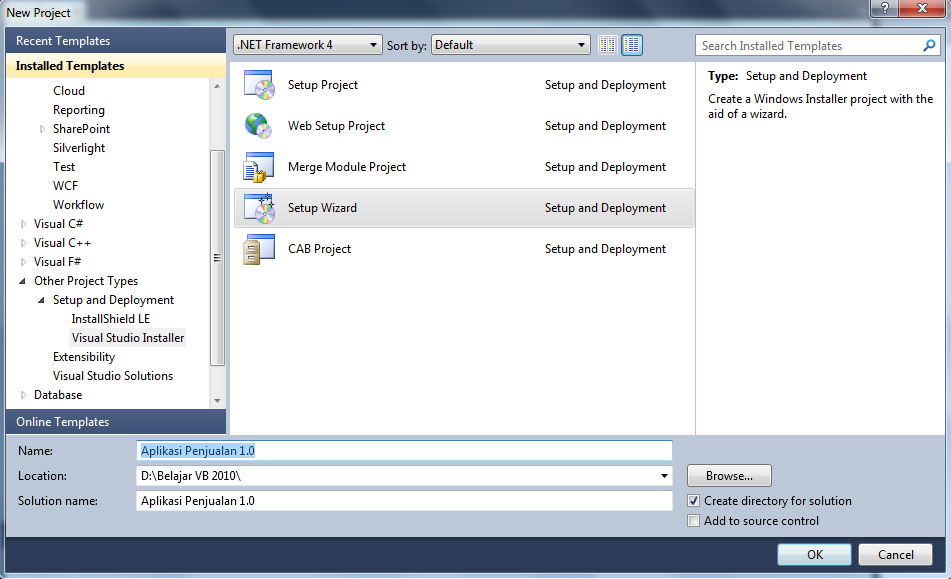951x579 pixels.
Task: Enable Add to source control checkbox
Action: [x=693, y=521]
